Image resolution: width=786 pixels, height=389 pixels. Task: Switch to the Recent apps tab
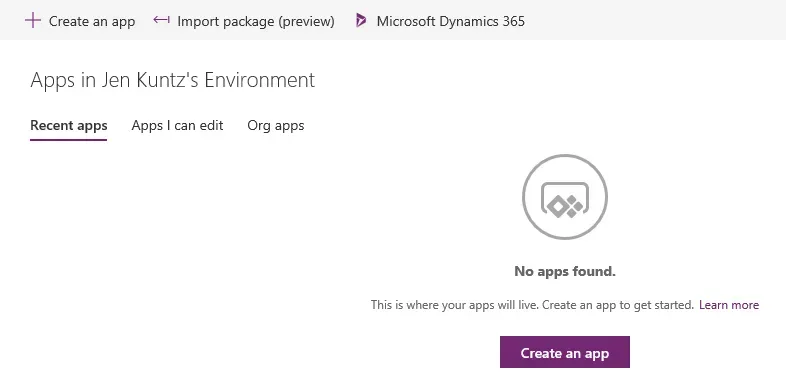(69, 125)
